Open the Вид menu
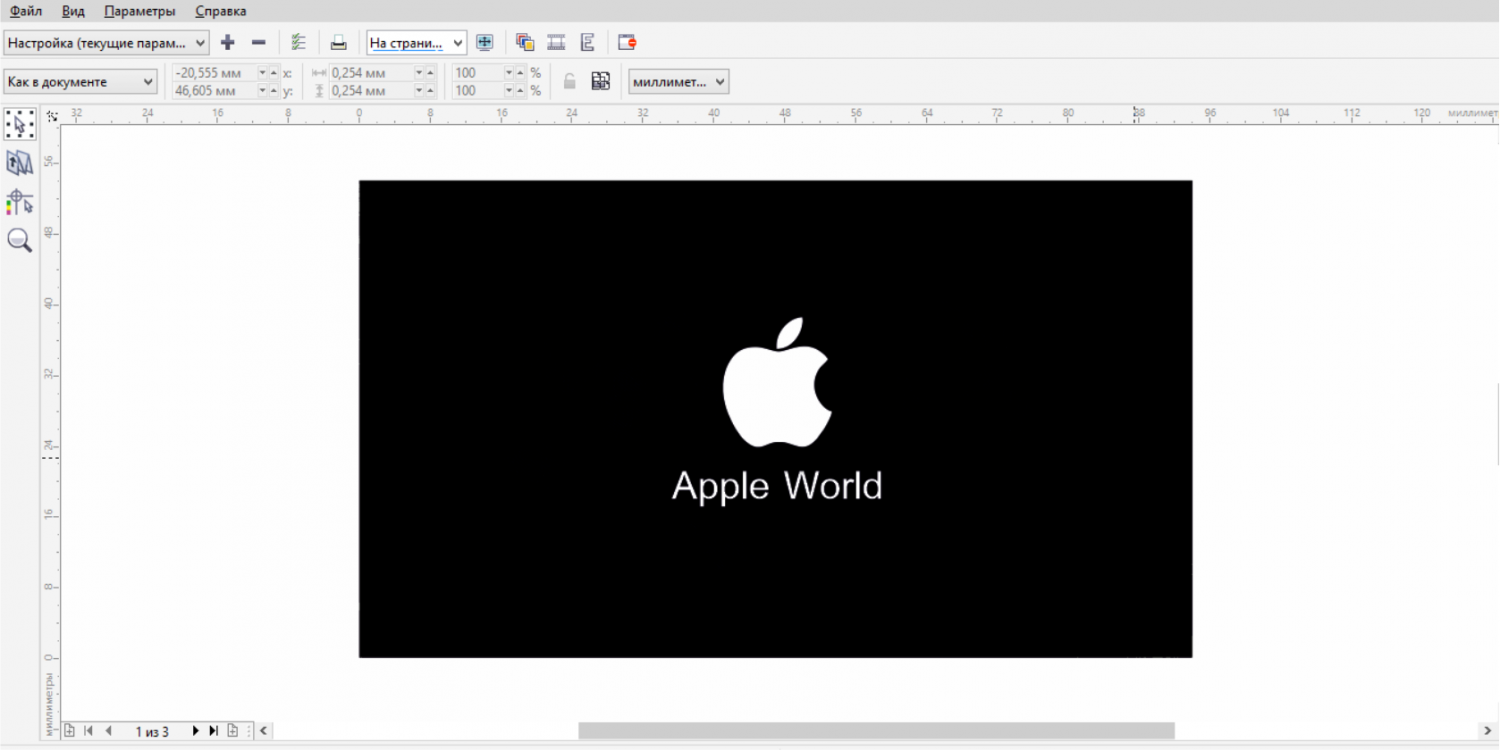Image resolution: width=1500 pixels, height=750 pixels. pos(73,11)
